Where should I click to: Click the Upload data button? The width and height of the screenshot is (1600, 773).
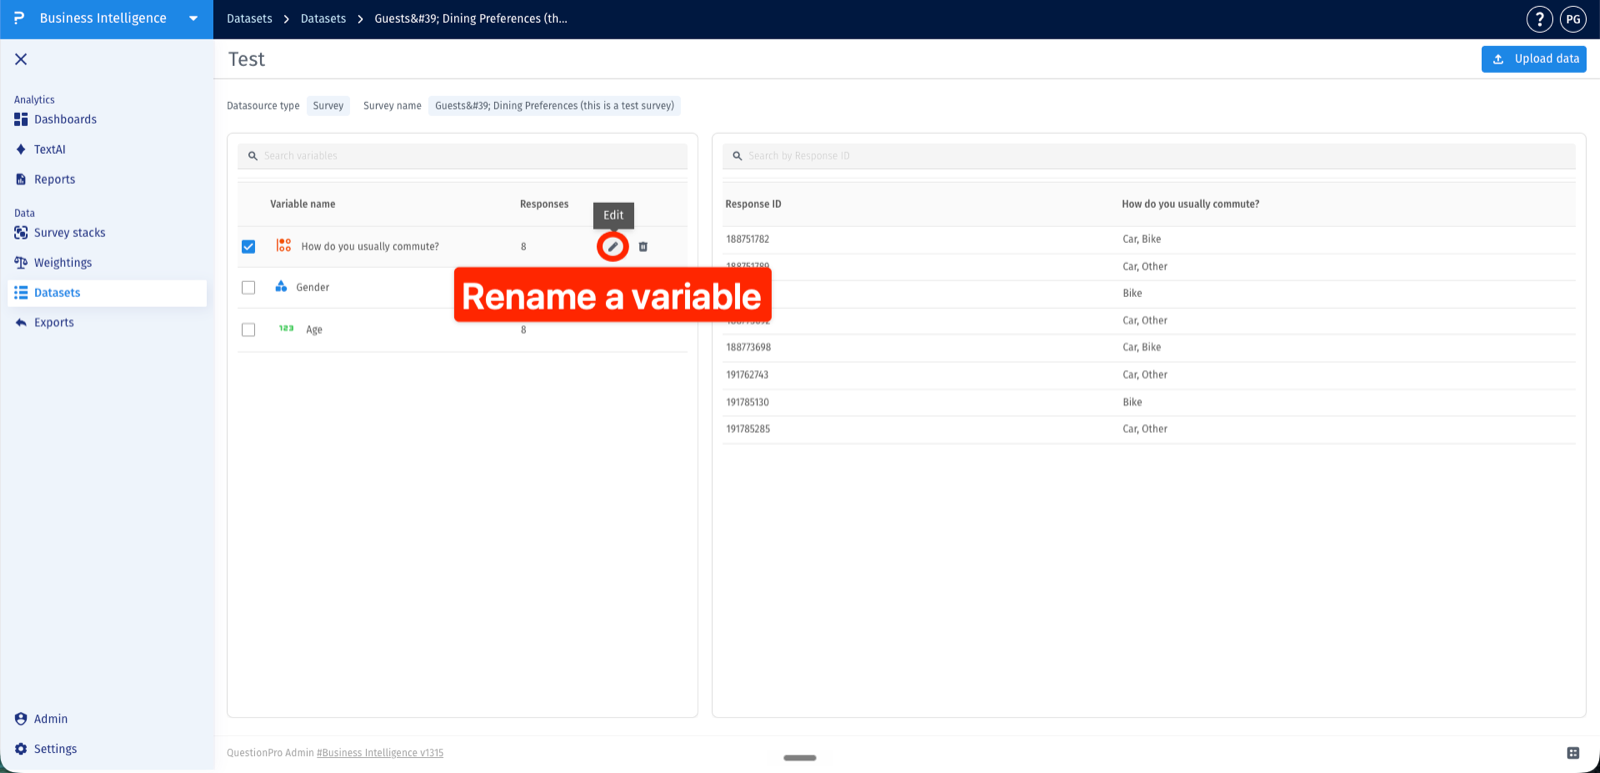point(1534,59)
